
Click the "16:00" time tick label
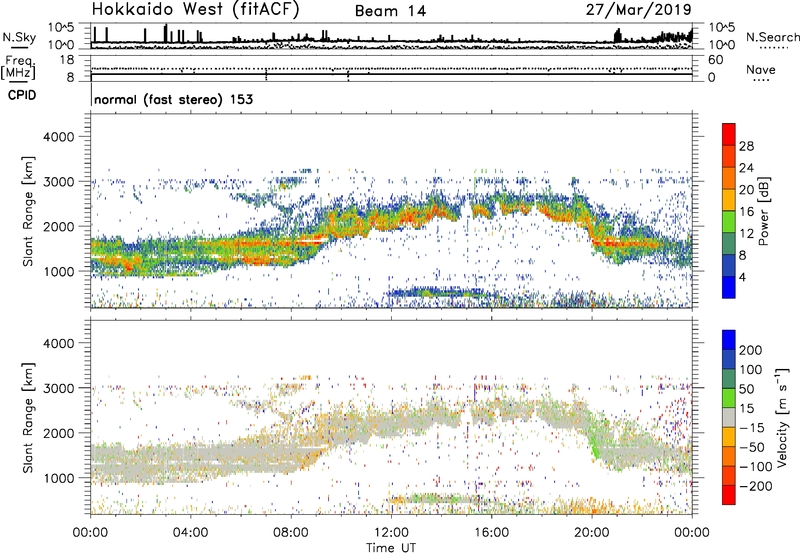[x=491, y=533]
